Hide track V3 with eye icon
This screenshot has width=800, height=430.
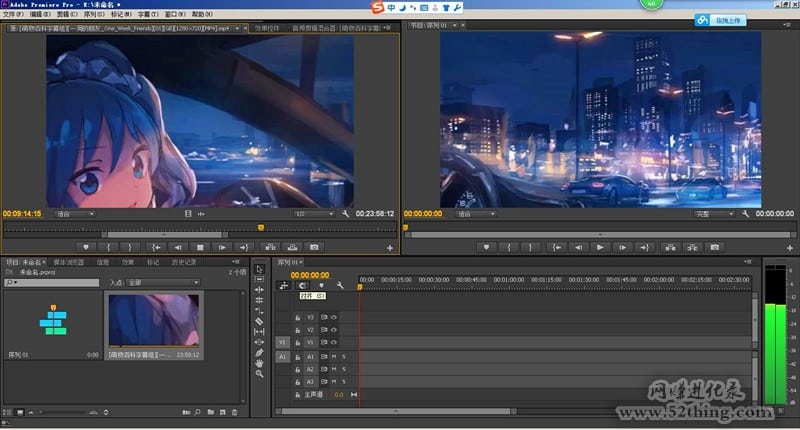pyautogui.click(x=334, y=317)
